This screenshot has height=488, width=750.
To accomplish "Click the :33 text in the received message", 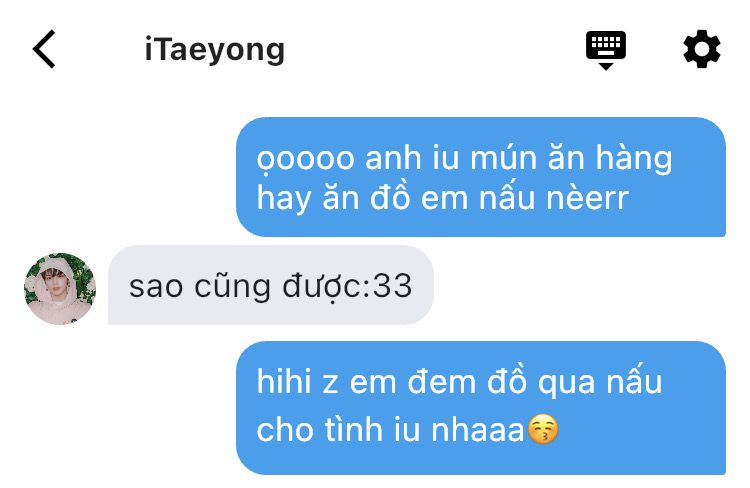I will click(391, 286).
